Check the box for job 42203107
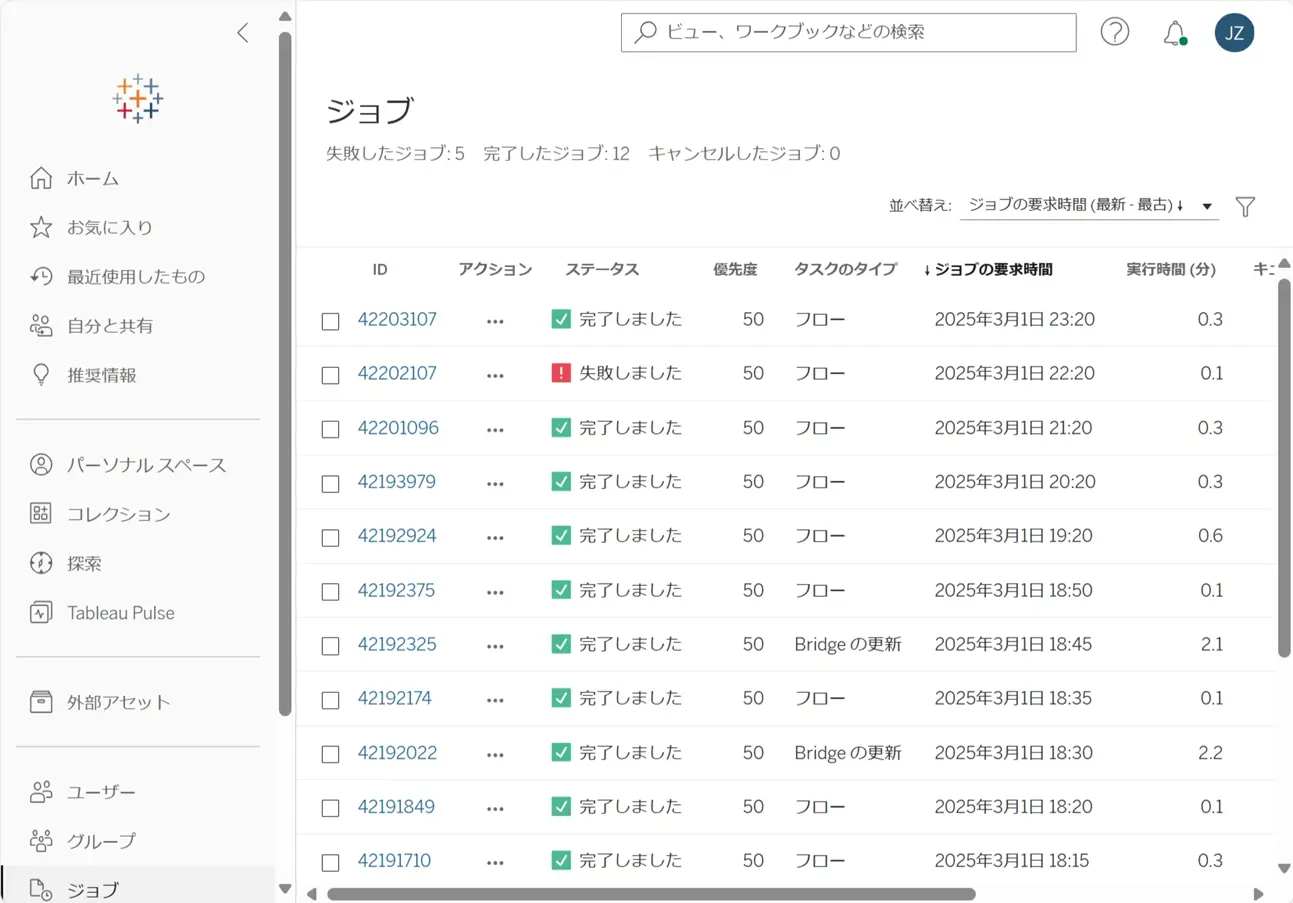1293x903 pixels. click(330, 321)
